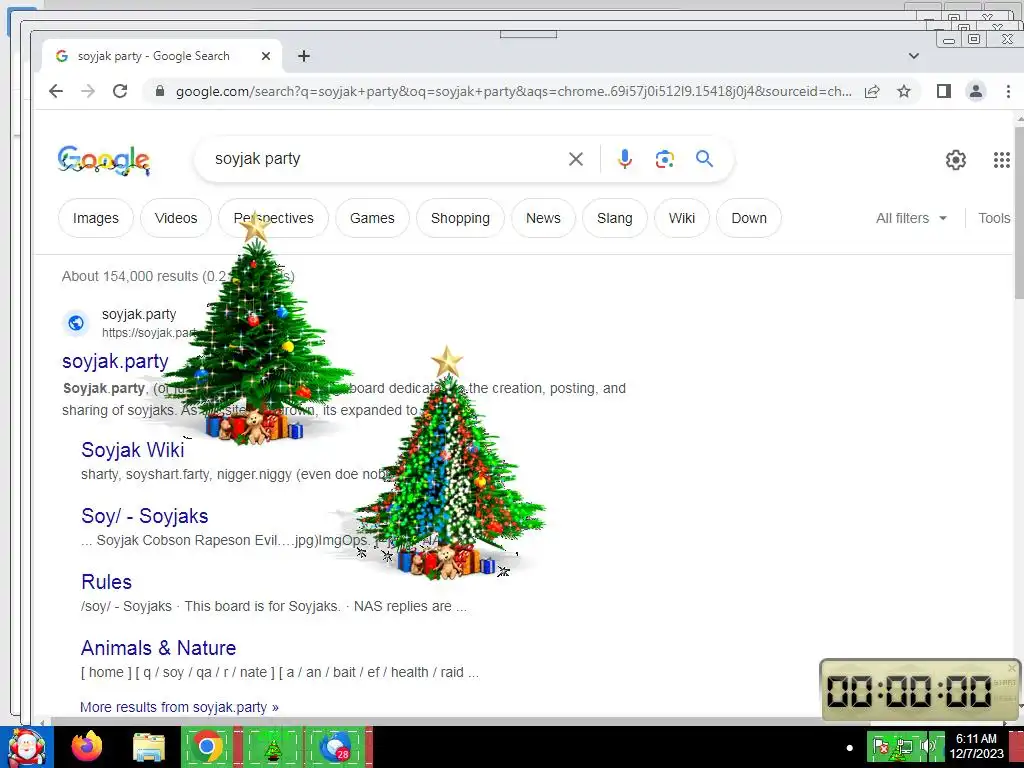Image resolution: width=1024 pixels, height=768 pixels.
Task: Open the Soy/ - Soyjaks link
Action: tap(145, 516)
